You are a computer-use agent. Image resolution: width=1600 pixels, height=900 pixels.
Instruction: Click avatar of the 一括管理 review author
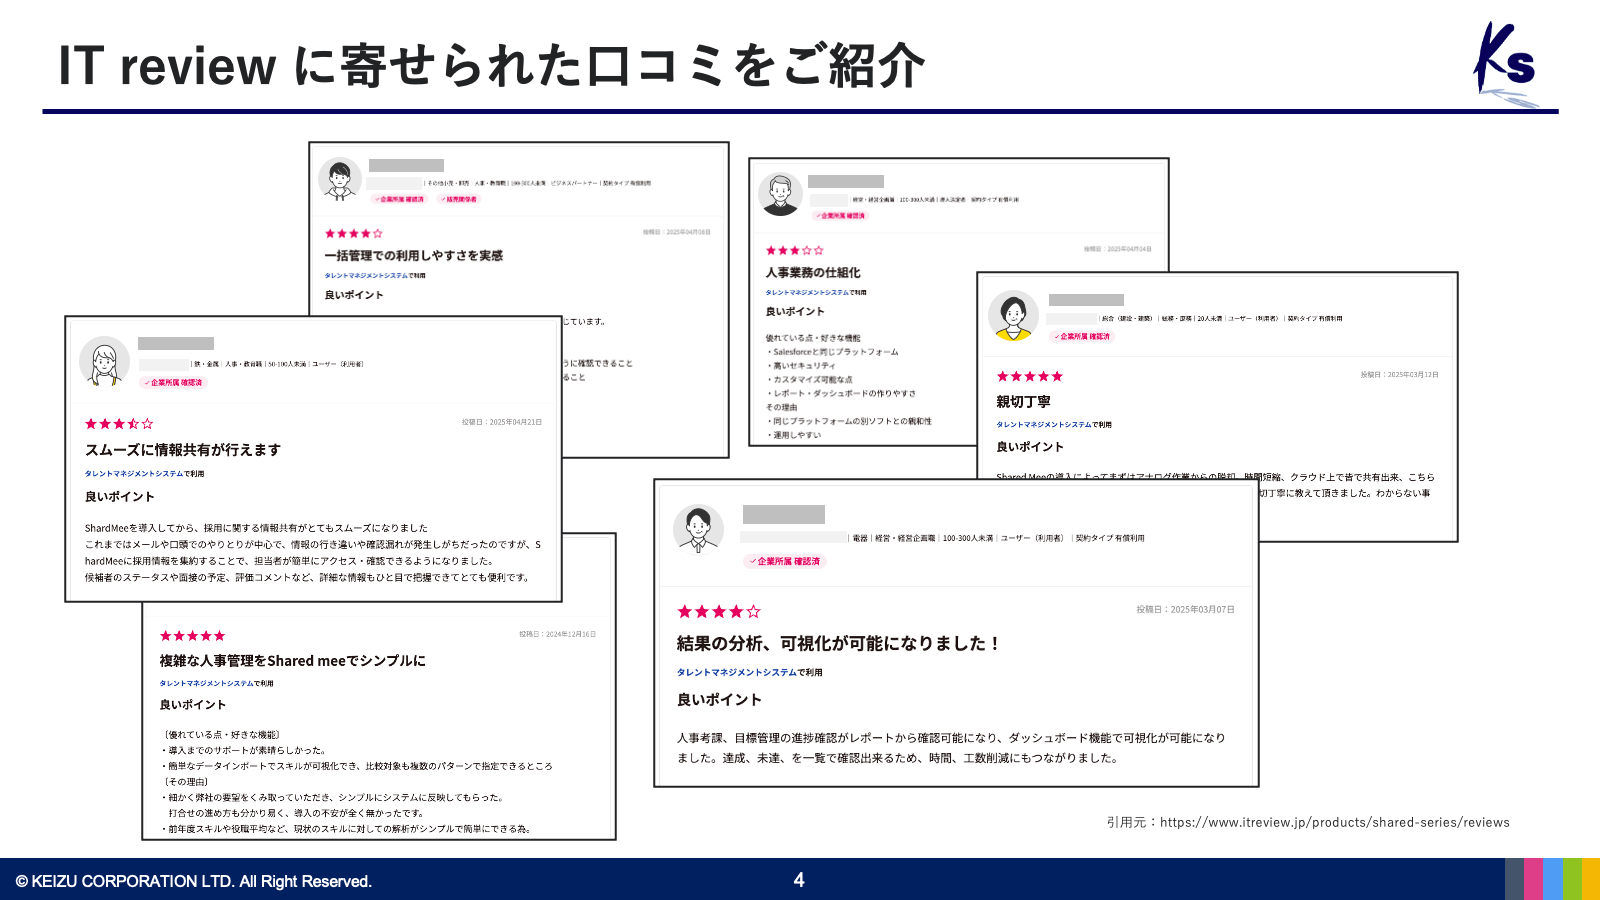click(340, 180)
